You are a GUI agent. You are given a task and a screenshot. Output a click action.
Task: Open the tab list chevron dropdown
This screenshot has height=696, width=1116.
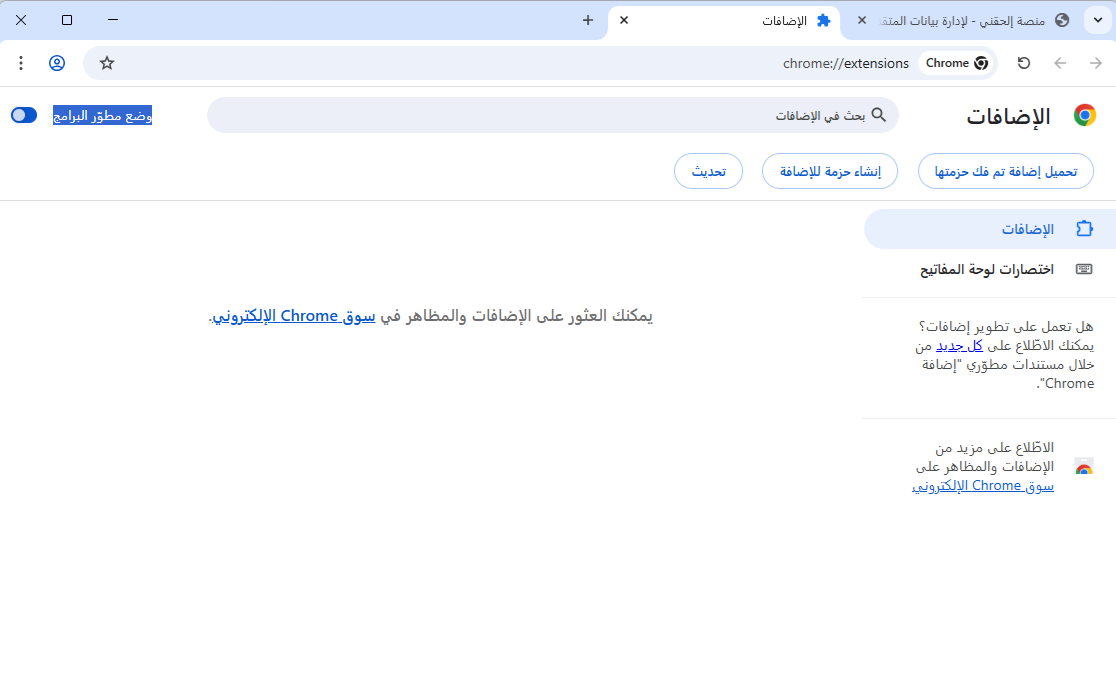coord(1097,19)
